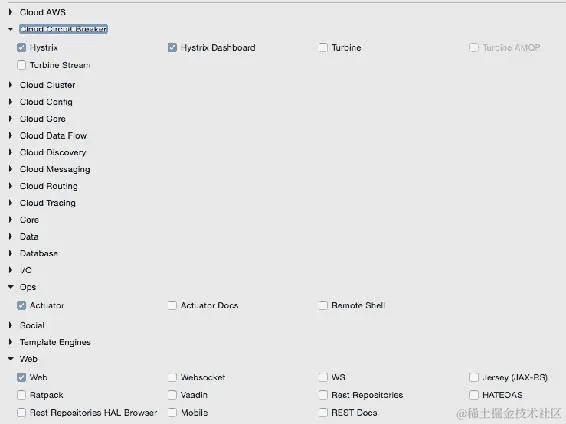Image resolution: width=566 pixels, height=424 pixels.
Task: Click the Actuator label text
Action: tap(47, 306)
